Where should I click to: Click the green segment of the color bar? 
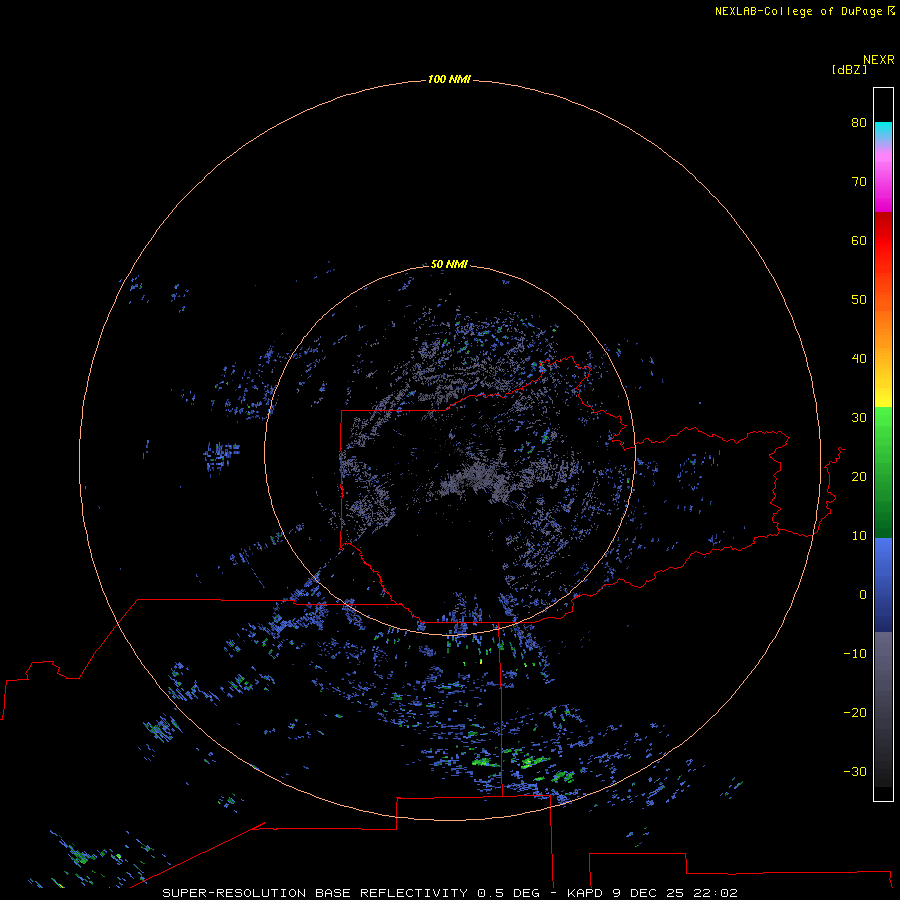click(883, 472)
